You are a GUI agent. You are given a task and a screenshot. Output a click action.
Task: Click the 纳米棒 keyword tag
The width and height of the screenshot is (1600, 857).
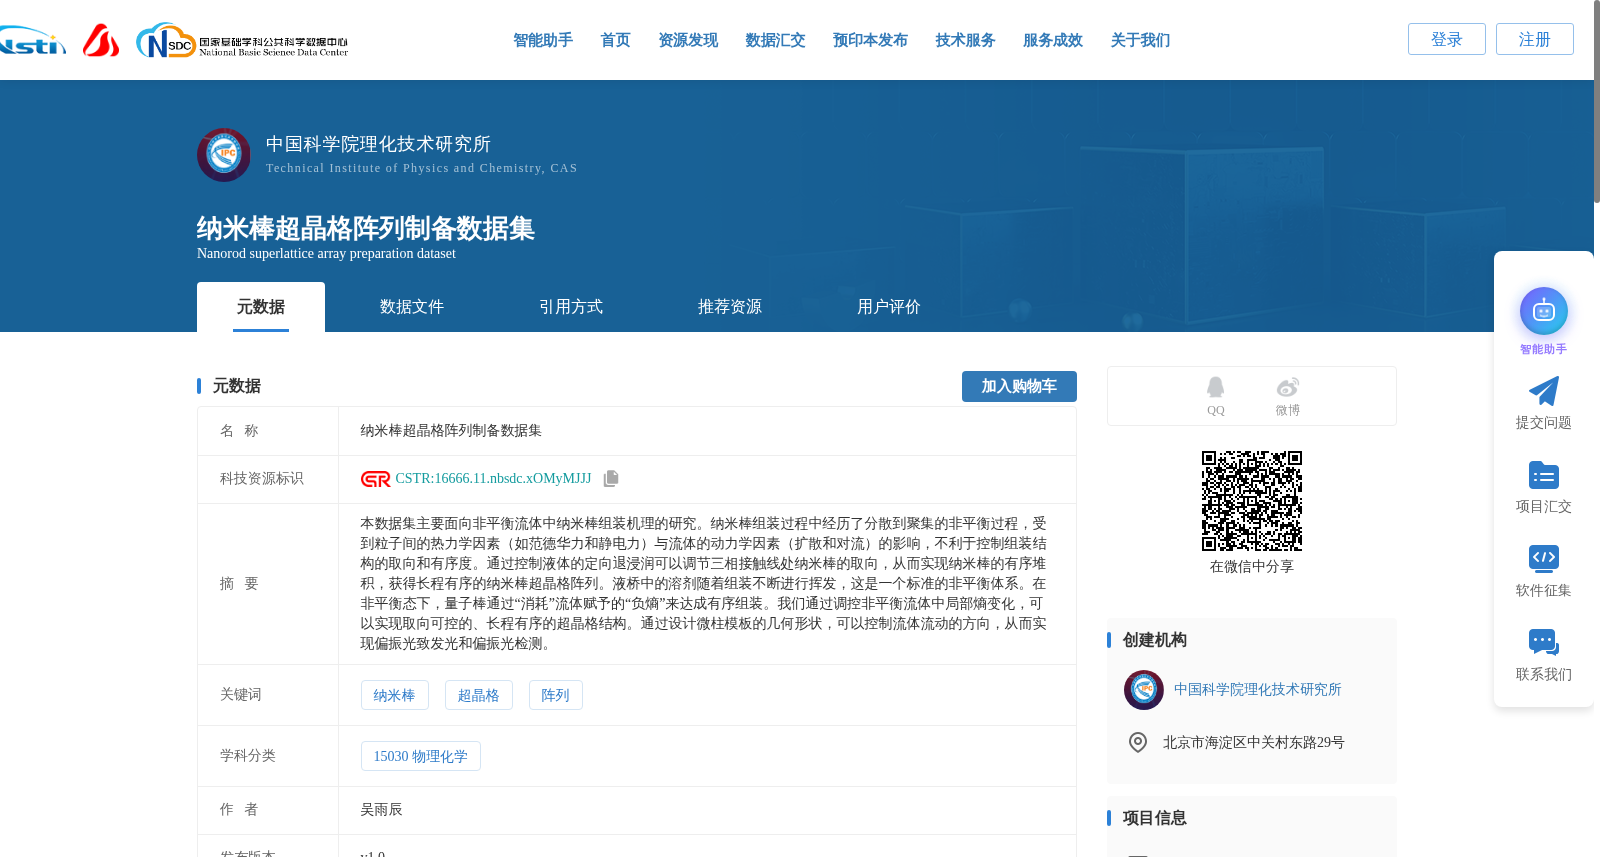click(395, 695)
